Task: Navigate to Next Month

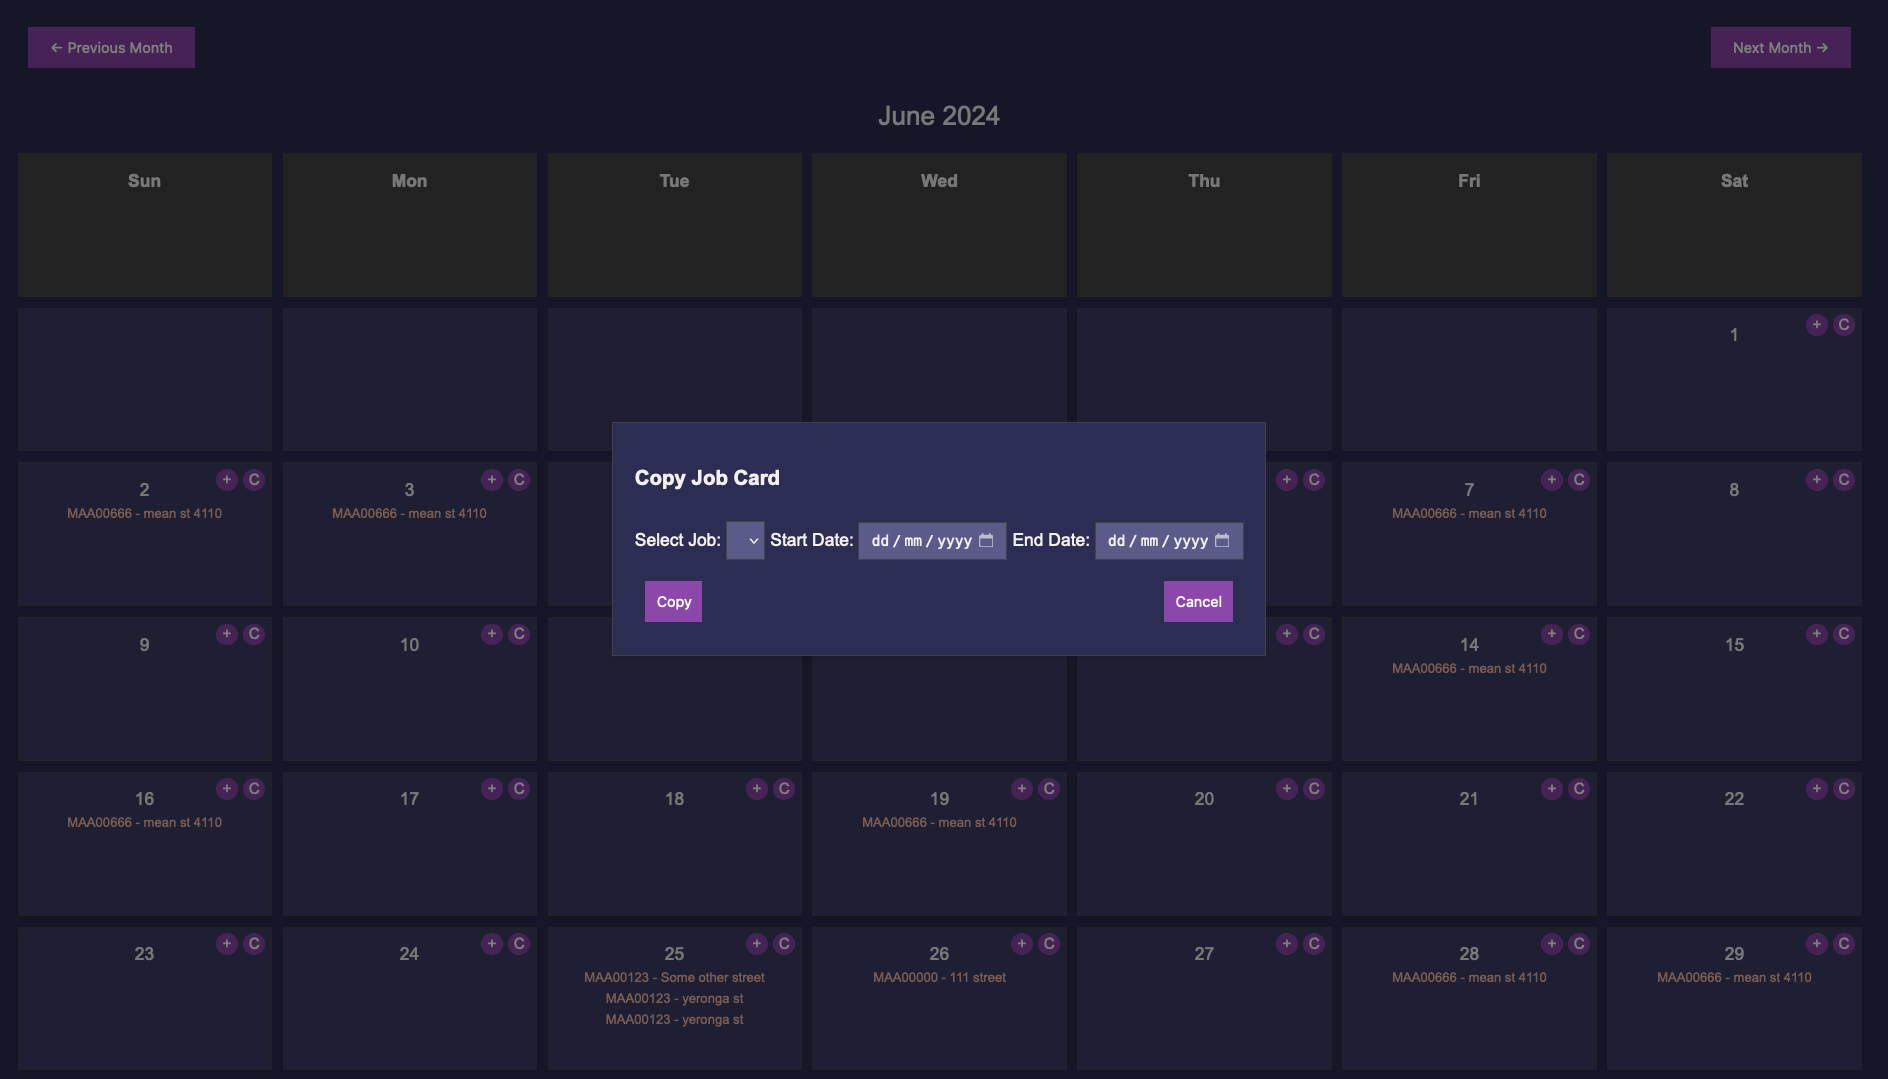Action: 1780,48
